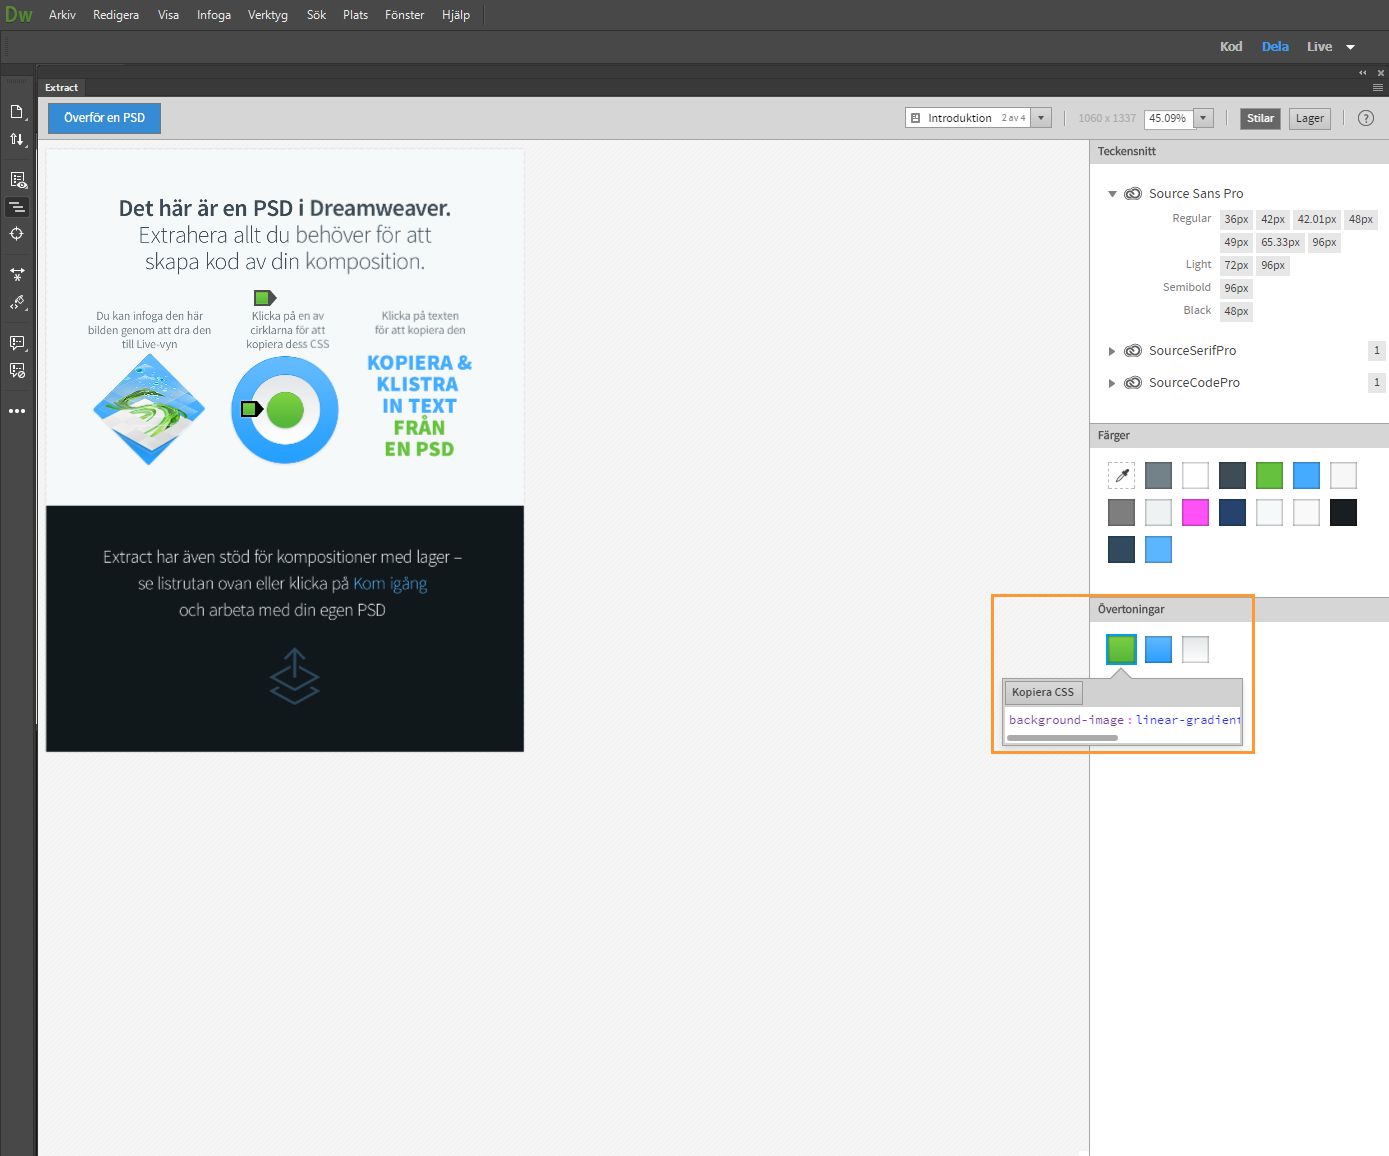Select the green gradient swatch in Övertoningar
Screen dimensions: 1389x1156
click(x=1121, y=650)
